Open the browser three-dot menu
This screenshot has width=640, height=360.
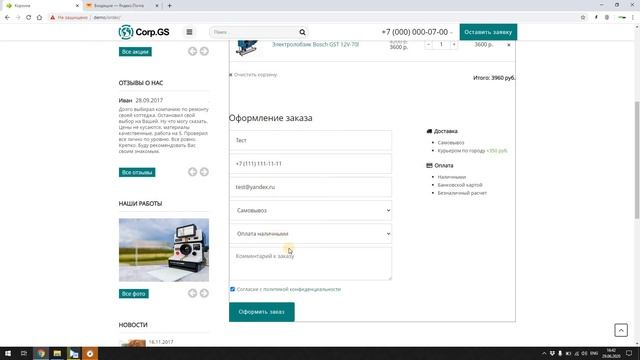(x=633, y=18)
